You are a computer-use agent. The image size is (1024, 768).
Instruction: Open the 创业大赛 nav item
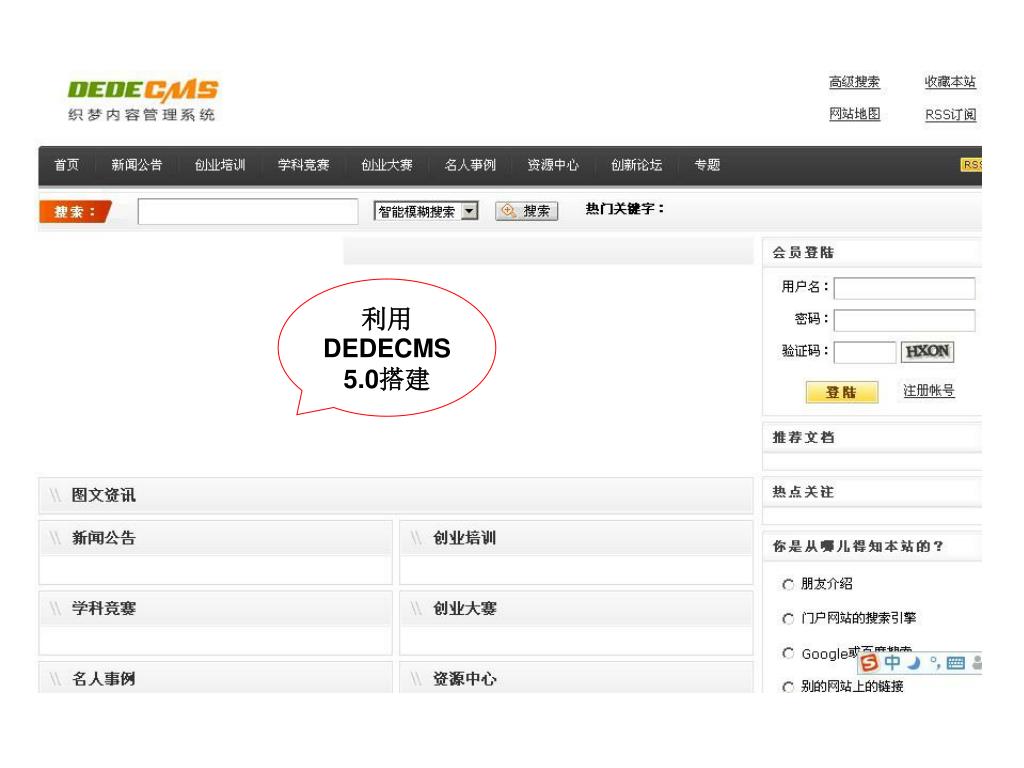[387, 165]
